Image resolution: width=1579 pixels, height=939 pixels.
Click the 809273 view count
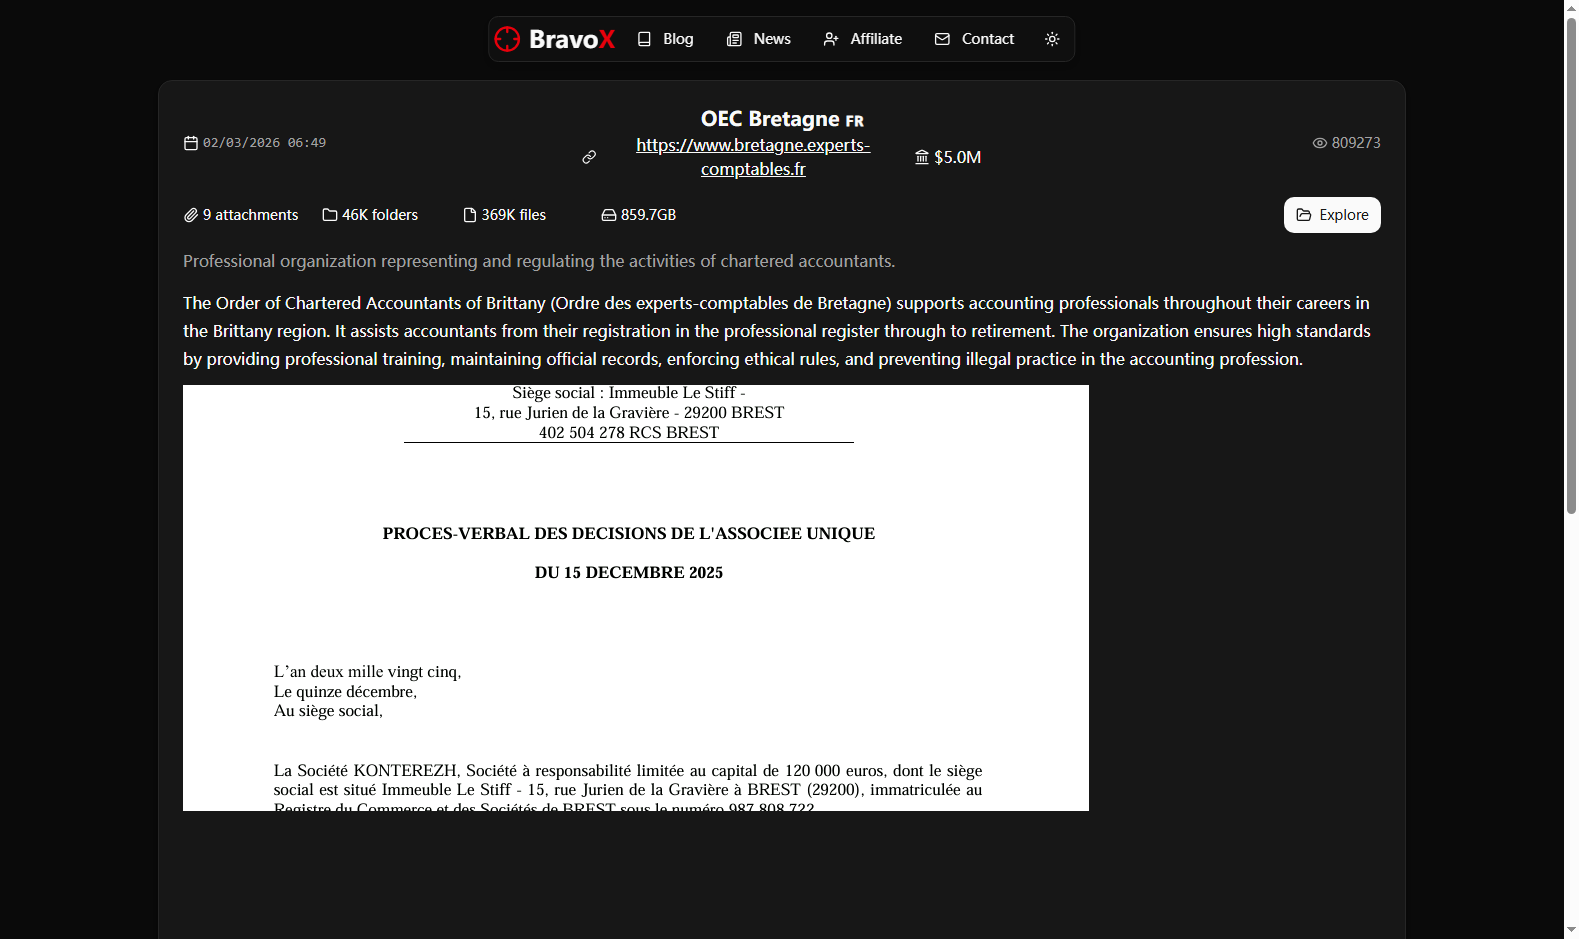point(1355,143)
